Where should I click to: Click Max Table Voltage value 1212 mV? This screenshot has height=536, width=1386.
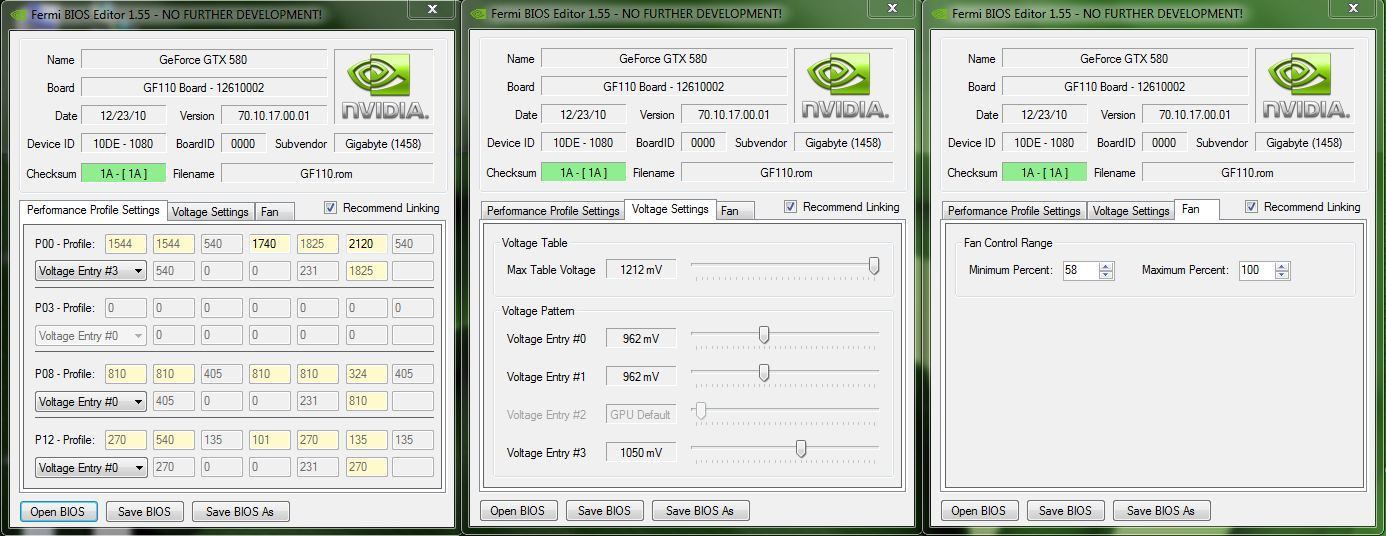(x=641, y=269)
